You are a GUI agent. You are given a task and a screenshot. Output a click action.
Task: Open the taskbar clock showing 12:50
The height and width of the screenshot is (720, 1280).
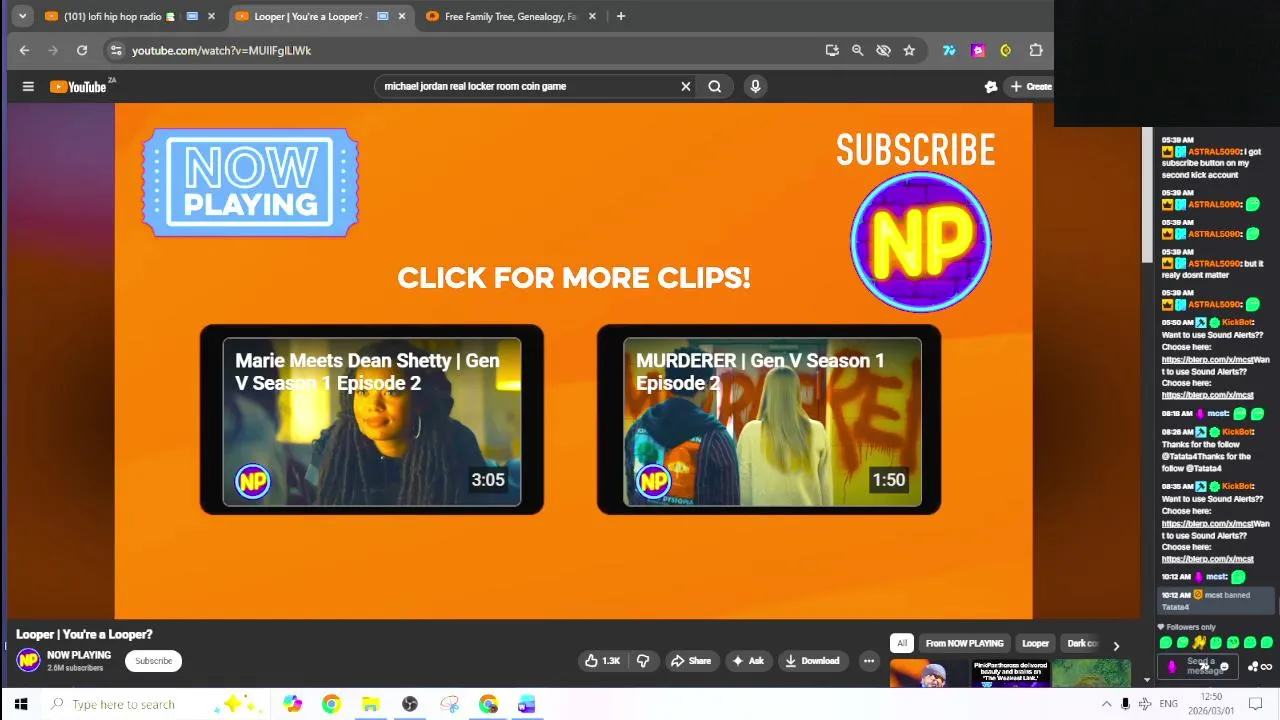(1211, 704)
